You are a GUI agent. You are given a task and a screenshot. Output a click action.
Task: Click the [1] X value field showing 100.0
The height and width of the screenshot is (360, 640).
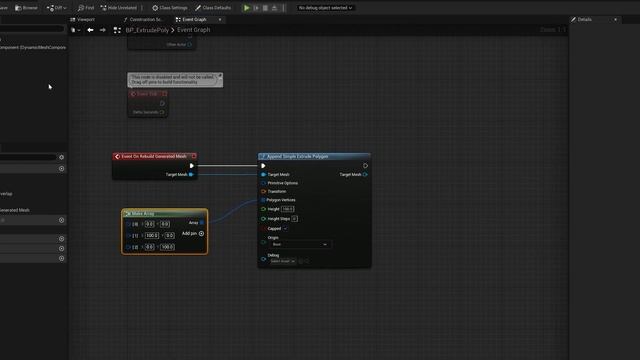click(152, 236)
